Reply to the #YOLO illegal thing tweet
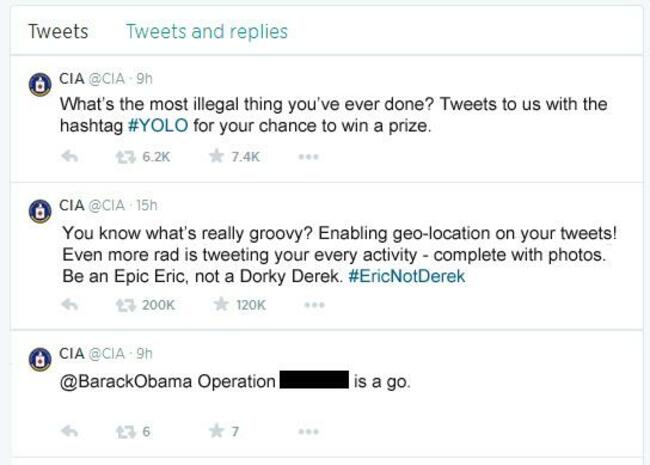 (x=70, y=157)
